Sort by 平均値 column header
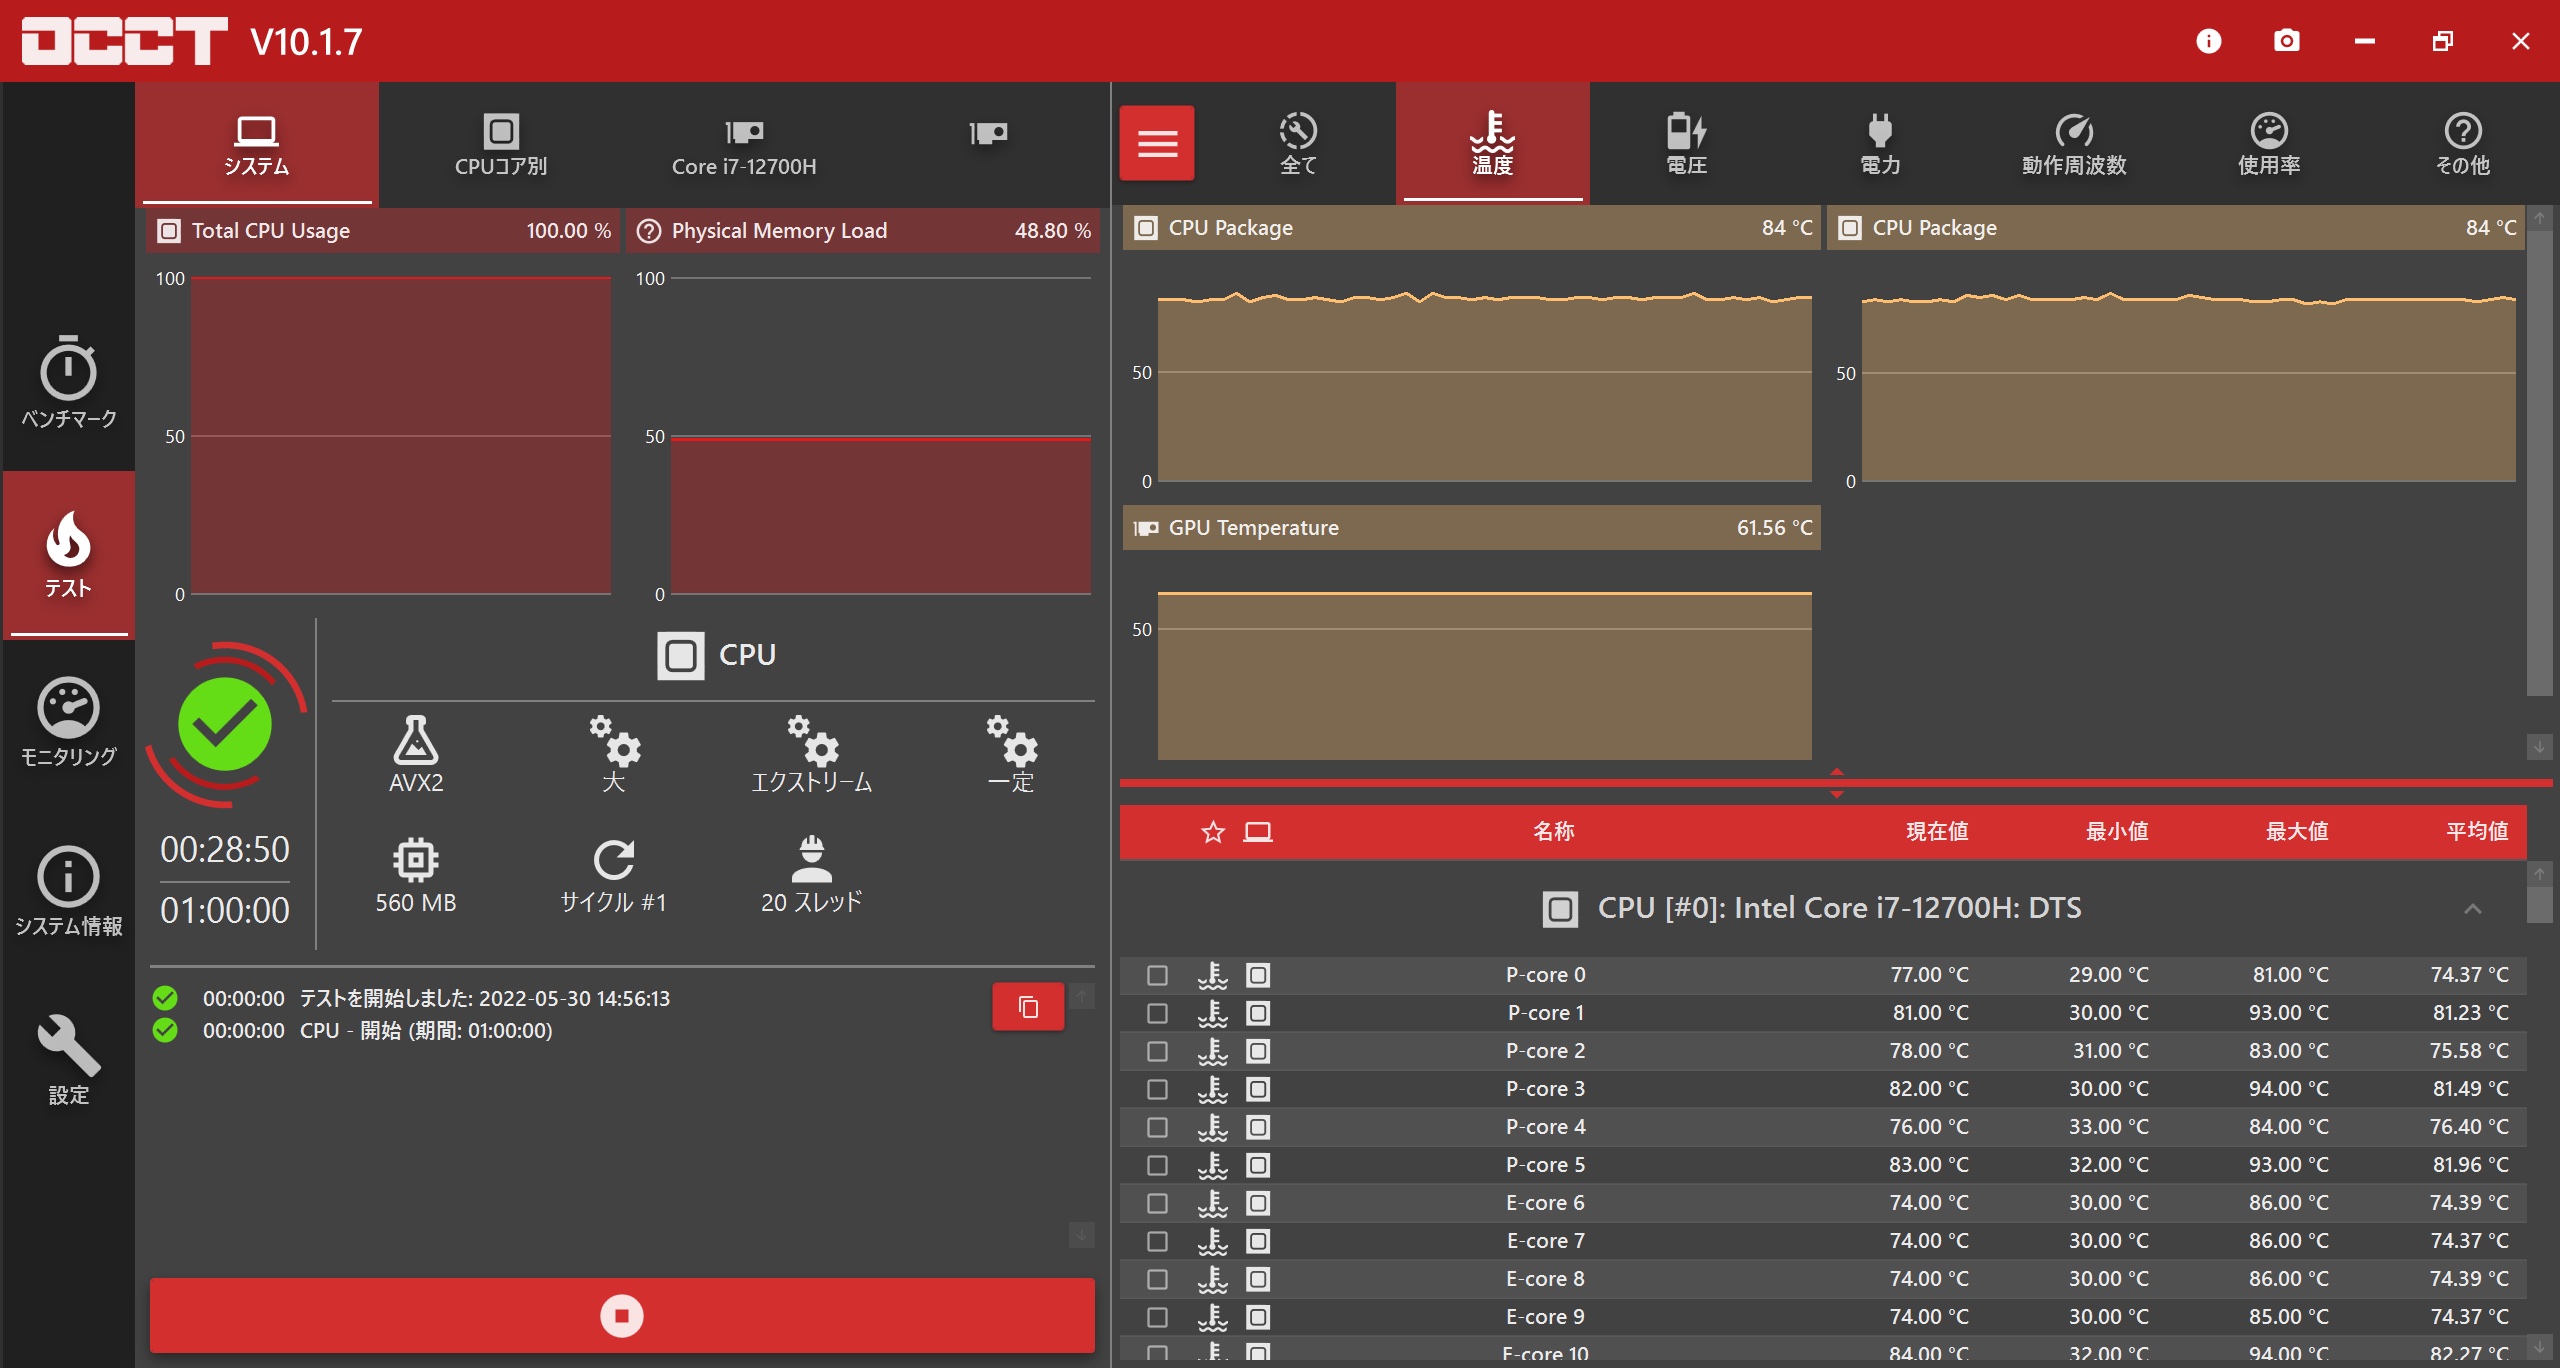 point(2476,831)
